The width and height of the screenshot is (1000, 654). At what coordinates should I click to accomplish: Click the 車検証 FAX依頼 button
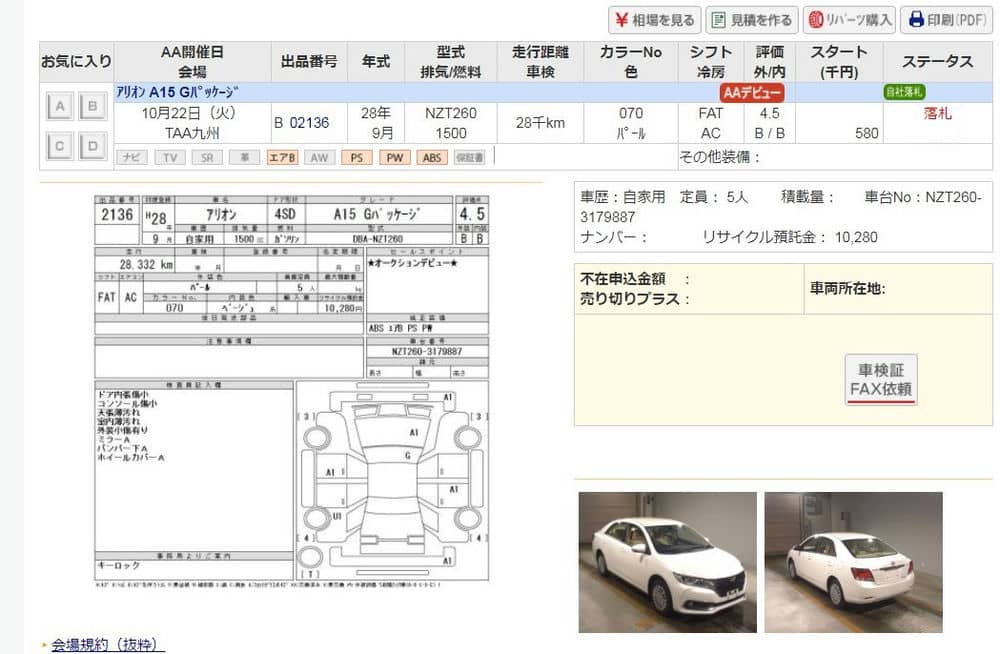click(880, 380)
